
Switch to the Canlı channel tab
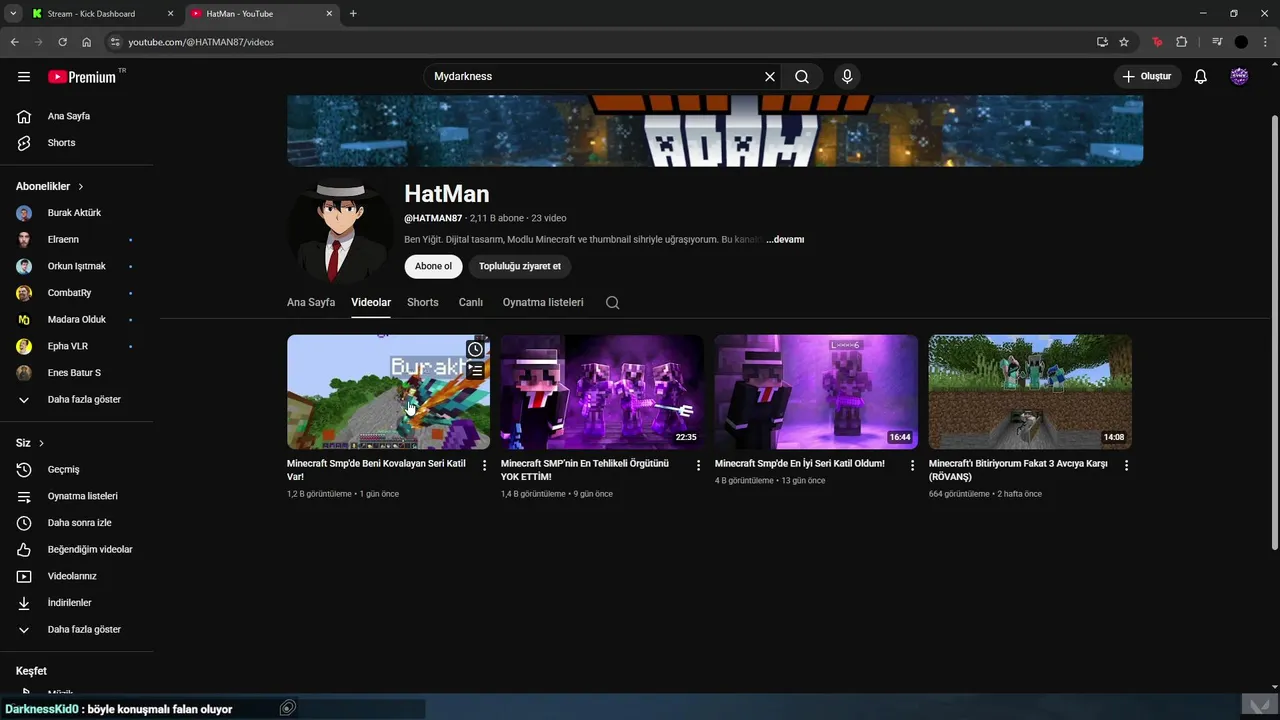[x=471, y=302]
